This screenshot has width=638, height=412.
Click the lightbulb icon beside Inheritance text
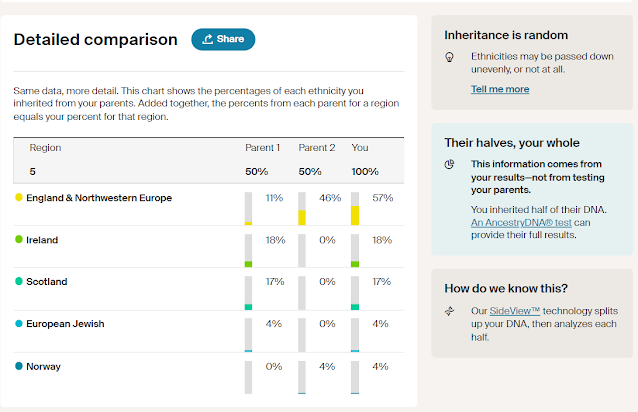pos(450,57)
